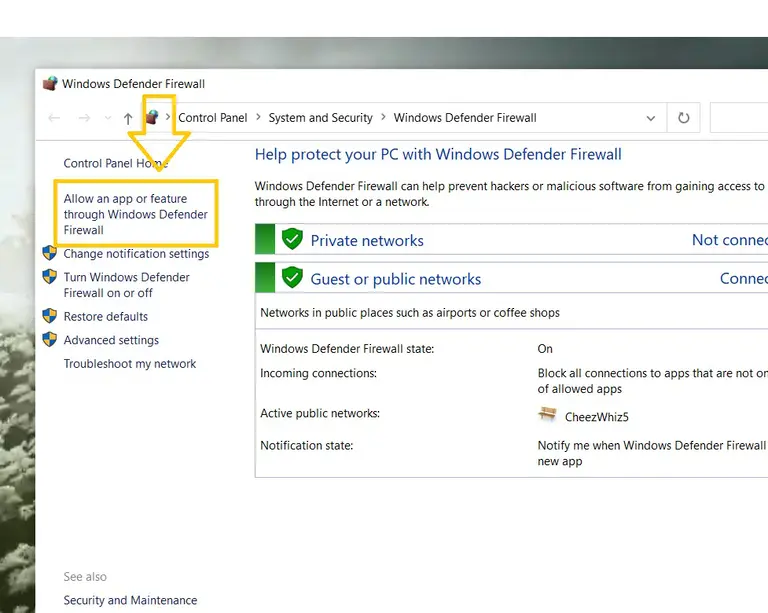Open the Advanced settings link

pyautogui.click(x=111, y=340)
